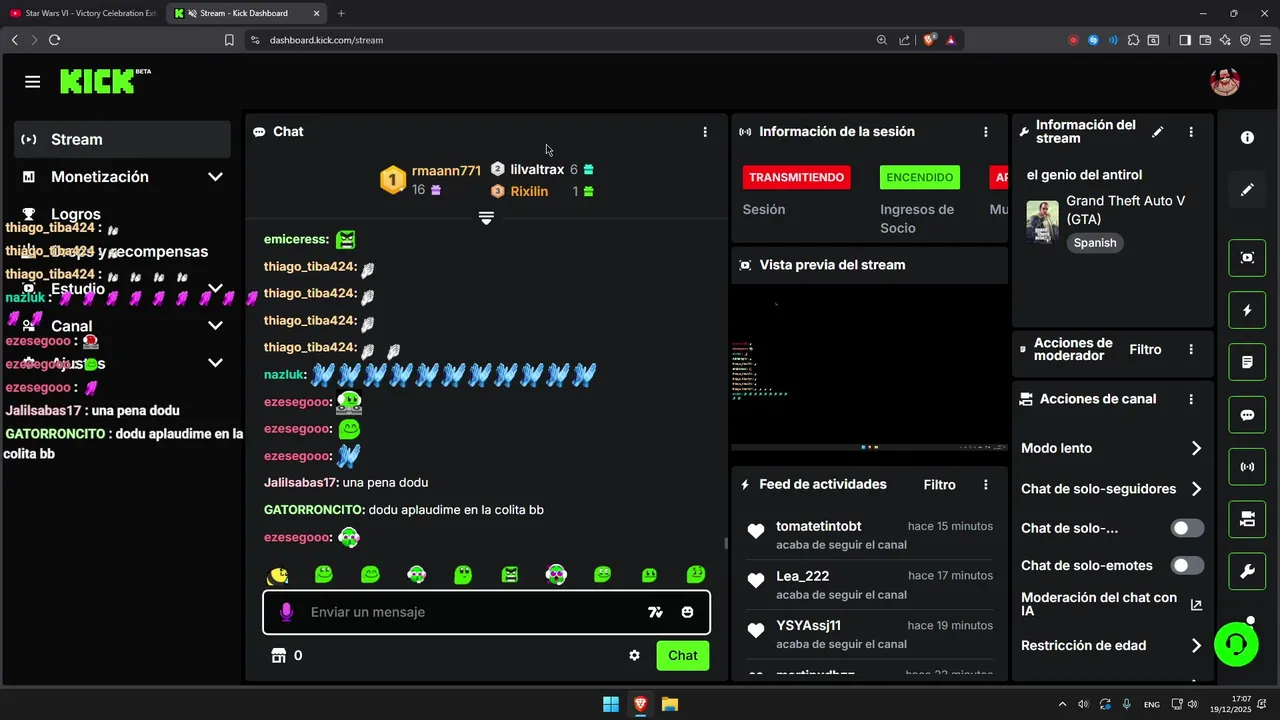Click the Brave Shields lion icon

929,40
